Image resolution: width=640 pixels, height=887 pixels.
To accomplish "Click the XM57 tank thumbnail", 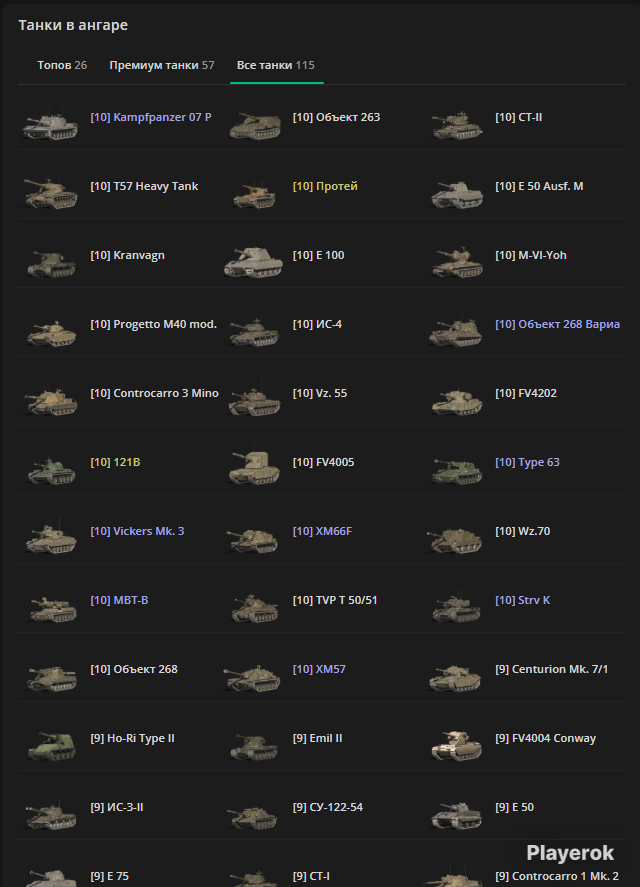I will pyautogui.click(x=252, y=678).
